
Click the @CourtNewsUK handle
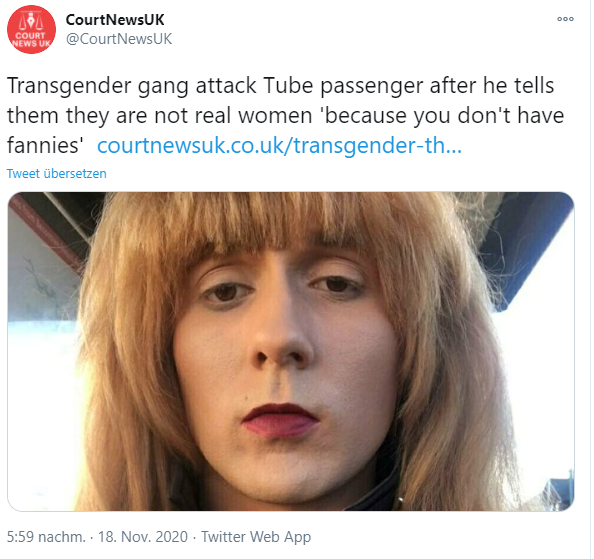(x=119, y=39)
